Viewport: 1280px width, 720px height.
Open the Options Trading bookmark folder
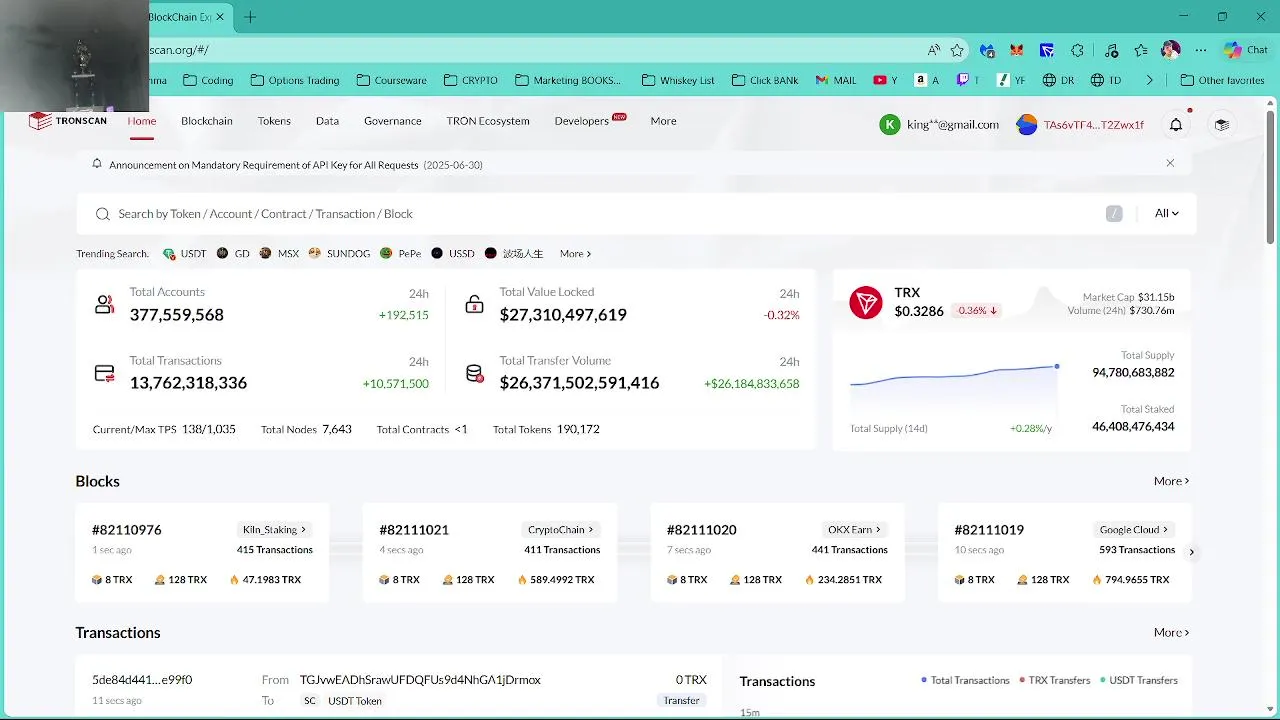pyautogui.click(x=295, y=80)
